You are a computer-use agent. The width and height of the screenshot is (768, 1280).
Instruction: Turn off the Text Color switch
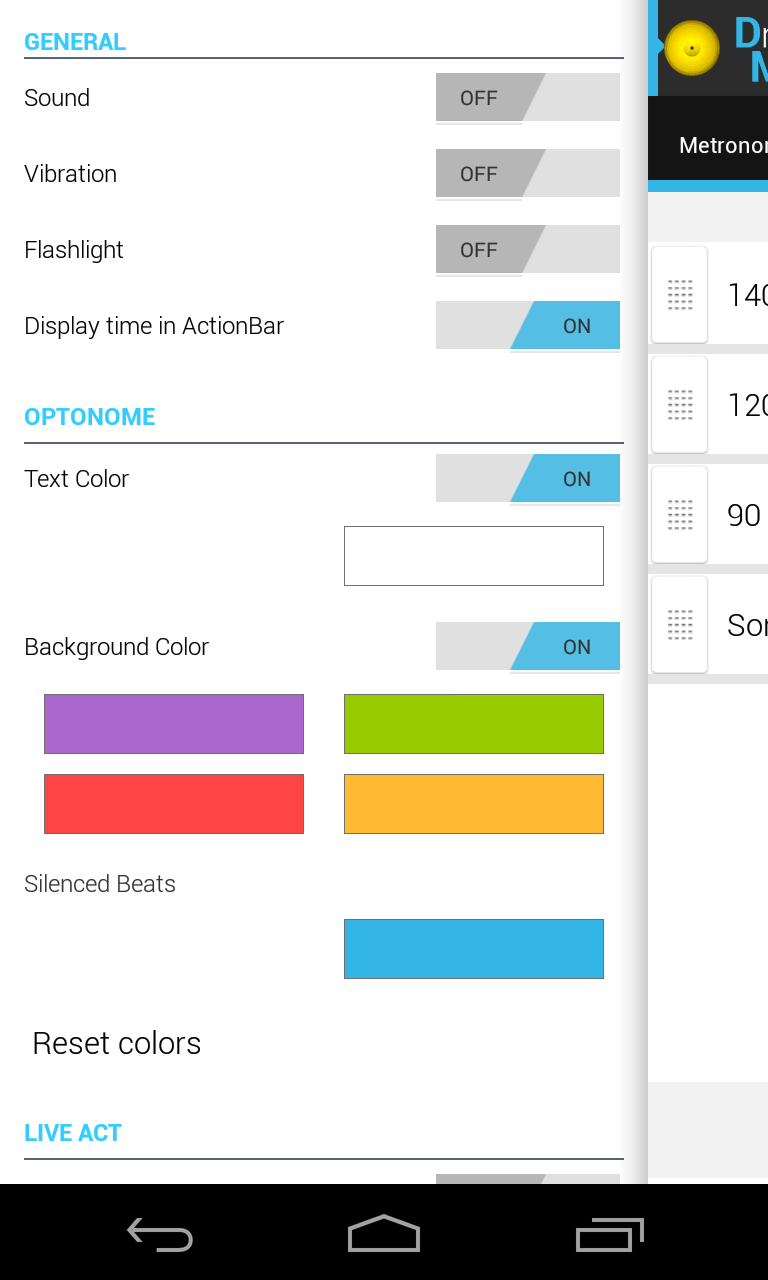[x=527, y=479]
